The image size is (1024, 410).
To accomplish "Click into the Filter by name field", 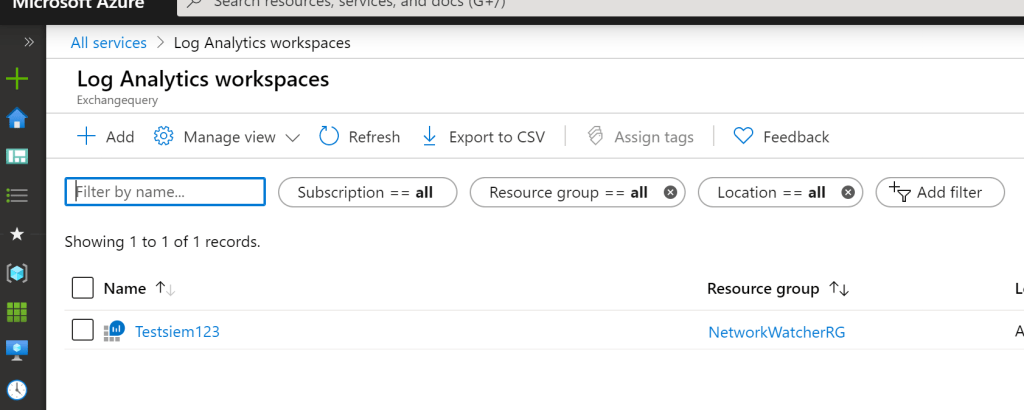I will point(165,192).
